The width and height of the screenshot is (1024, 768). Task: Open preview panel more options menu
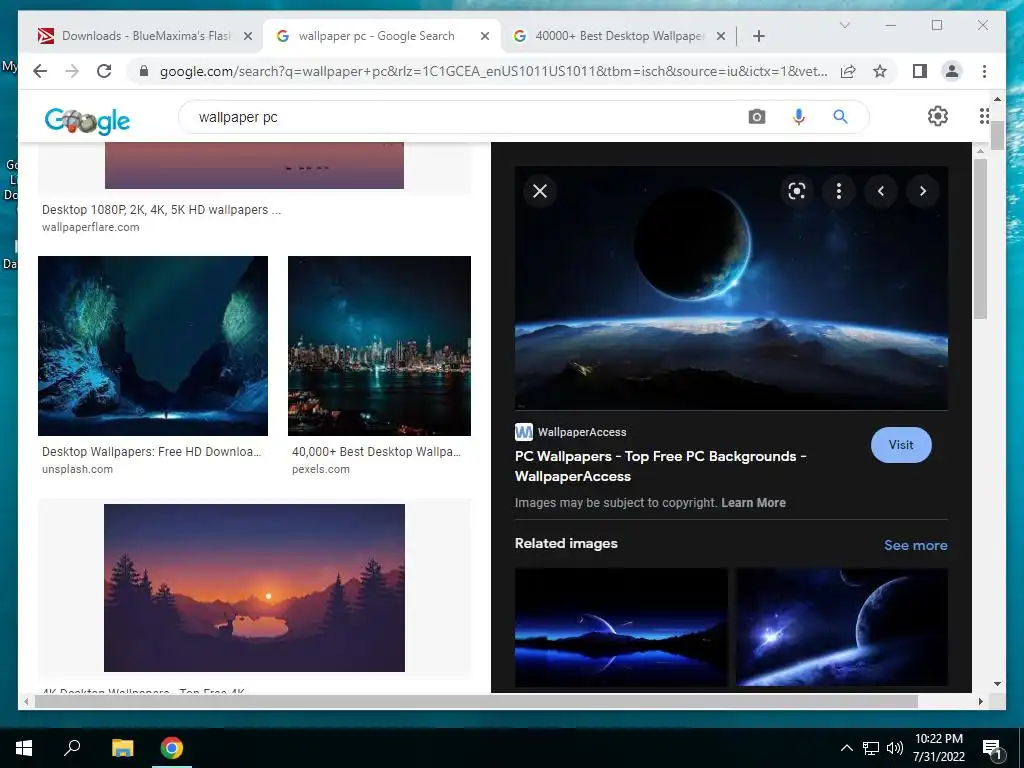tap(839, 191)
